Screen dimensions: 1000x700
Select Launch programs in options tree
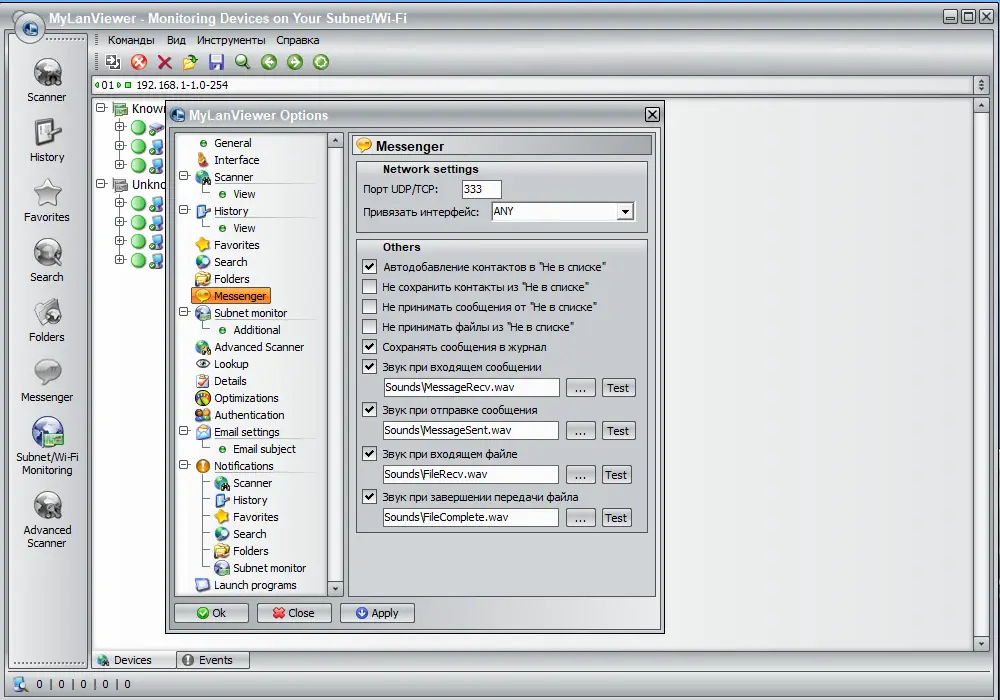point(255,585)
